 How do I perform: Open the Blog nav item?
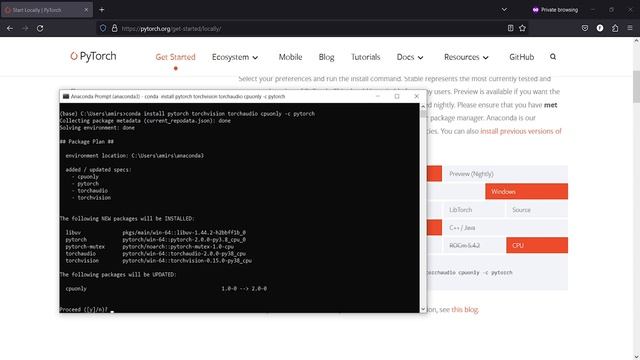pos(327,57)
